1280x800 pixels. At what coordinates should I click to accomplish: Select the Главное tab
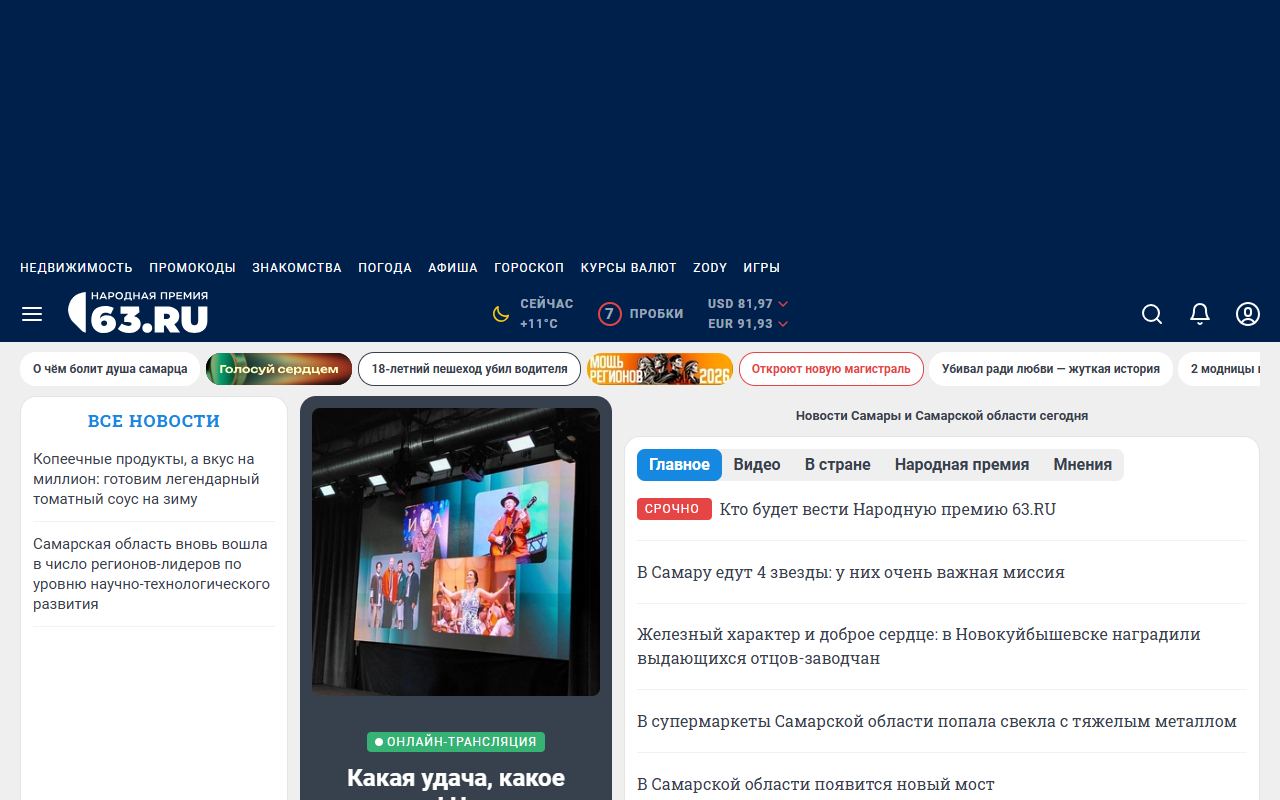(679, 465)
